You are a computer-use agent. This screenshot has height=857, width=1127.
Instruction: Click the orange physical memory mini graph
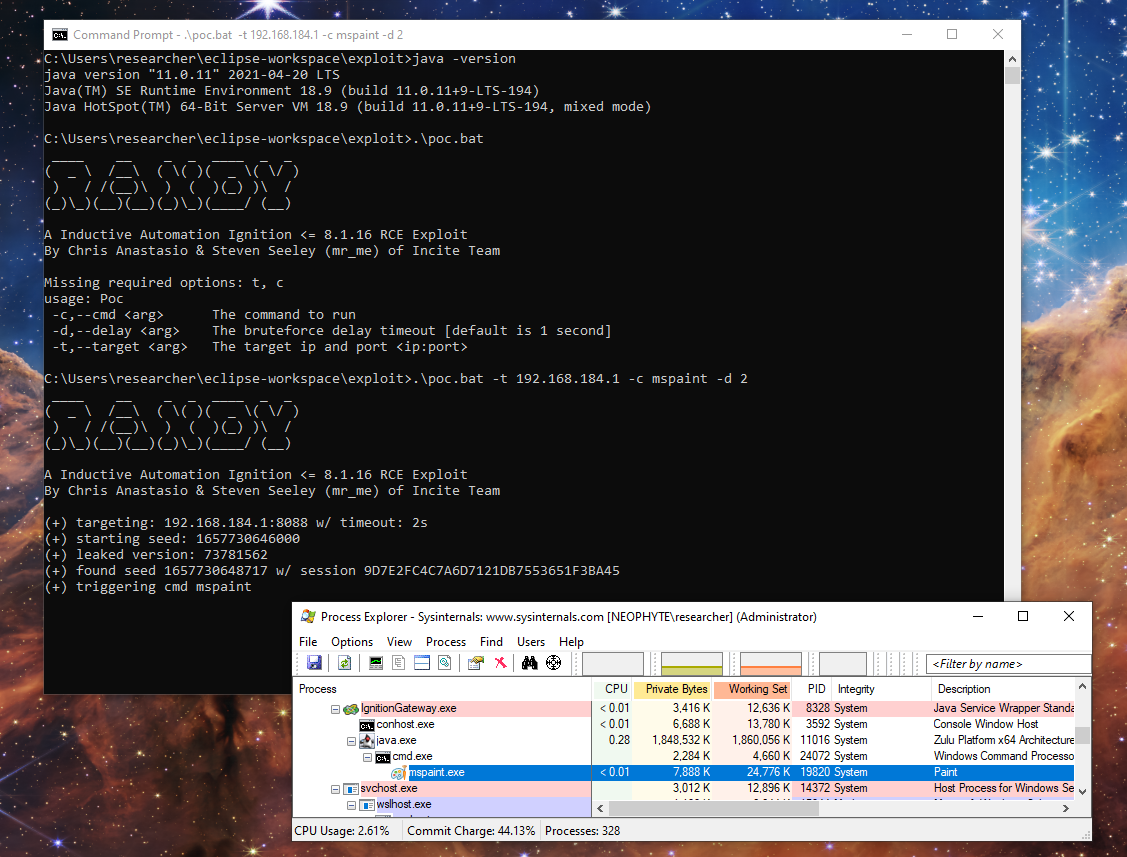pyautogui.click(x=770, y=664)
